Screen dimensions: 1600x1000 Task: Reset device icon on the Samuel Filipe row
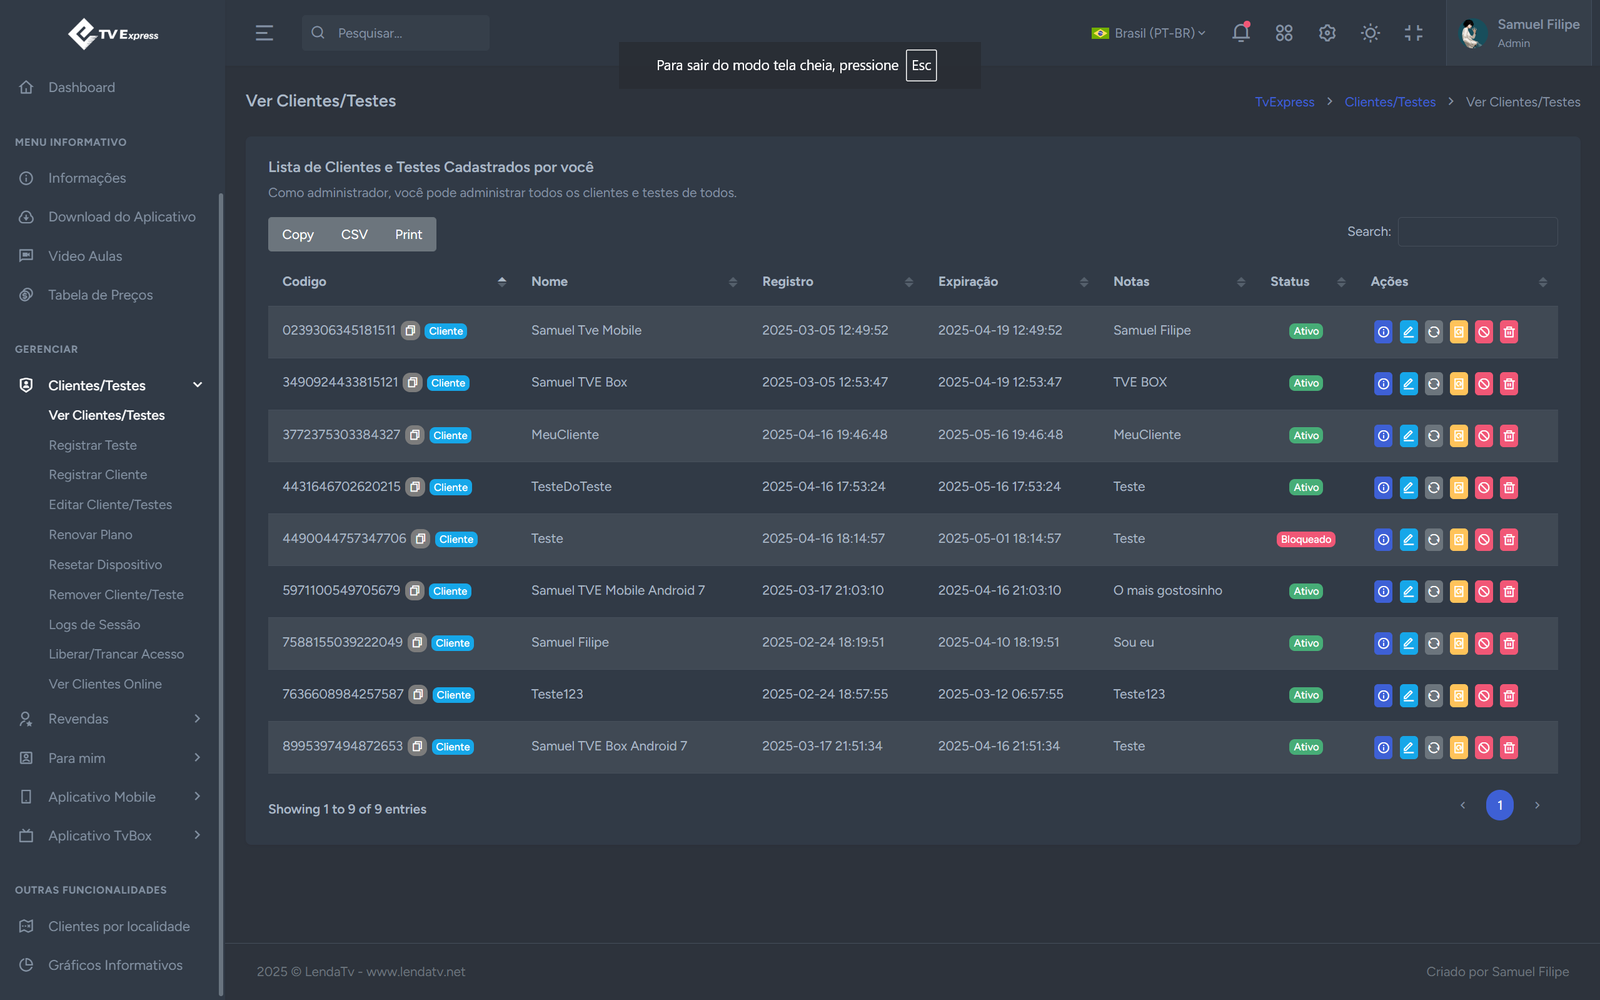1459,644
